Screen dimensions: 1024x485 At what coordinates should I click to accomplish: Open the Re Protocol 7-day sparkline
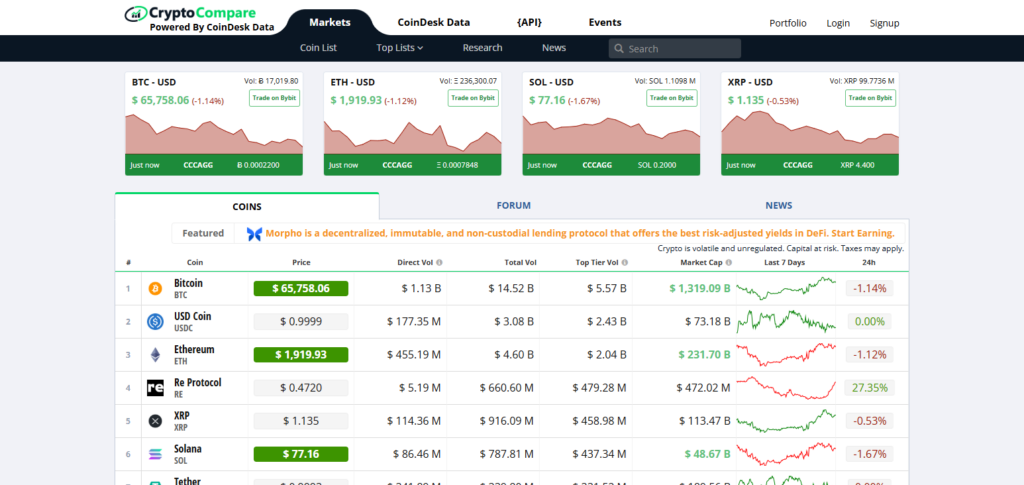[786, 388]
